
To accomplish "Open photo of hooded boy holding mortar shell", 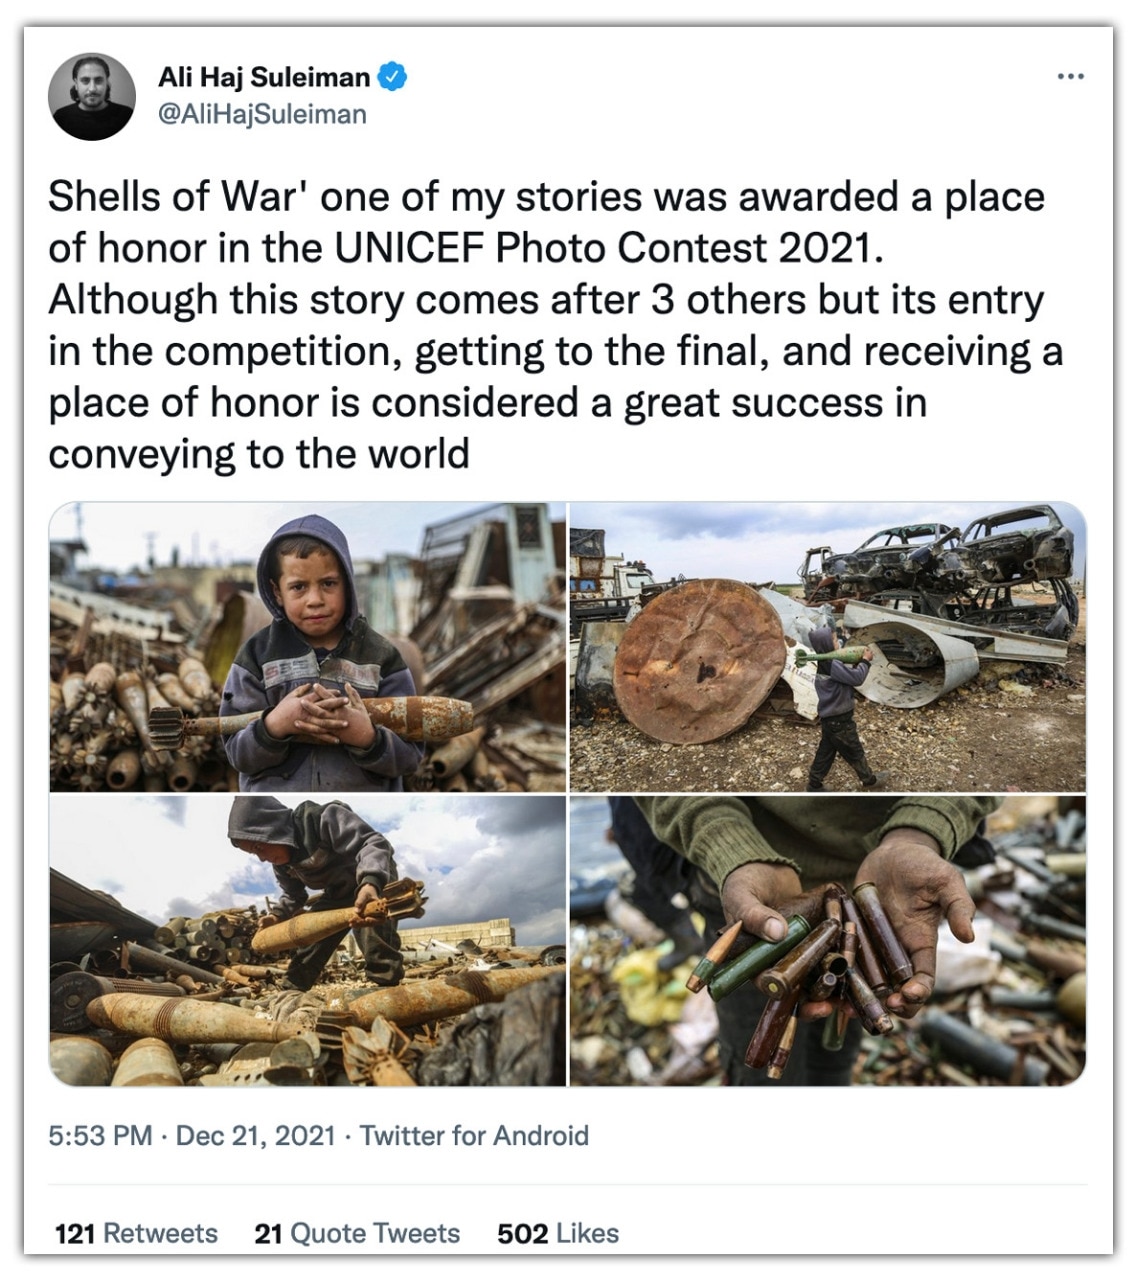I will [x=307, y=647].
